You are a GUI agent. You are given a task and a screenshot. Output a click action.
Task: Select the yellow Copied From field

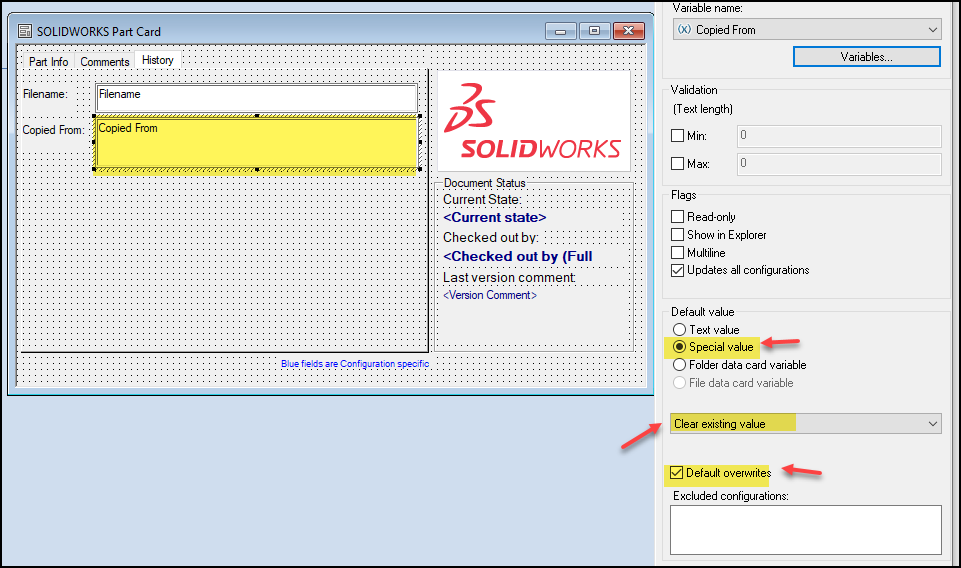[x=256, y=143]
